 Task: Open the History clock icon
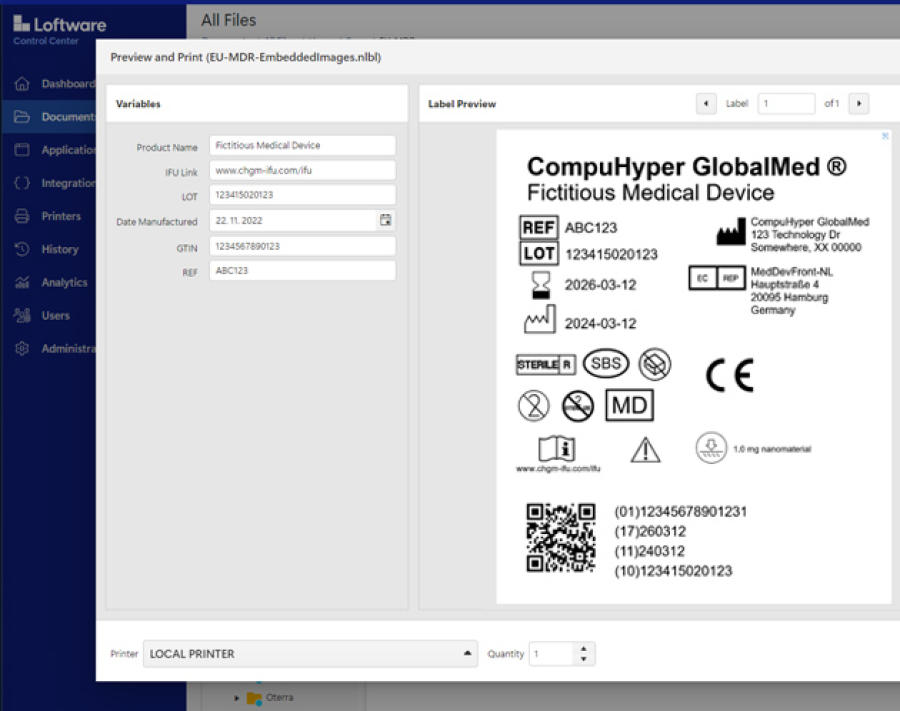[x=22, y=249]
